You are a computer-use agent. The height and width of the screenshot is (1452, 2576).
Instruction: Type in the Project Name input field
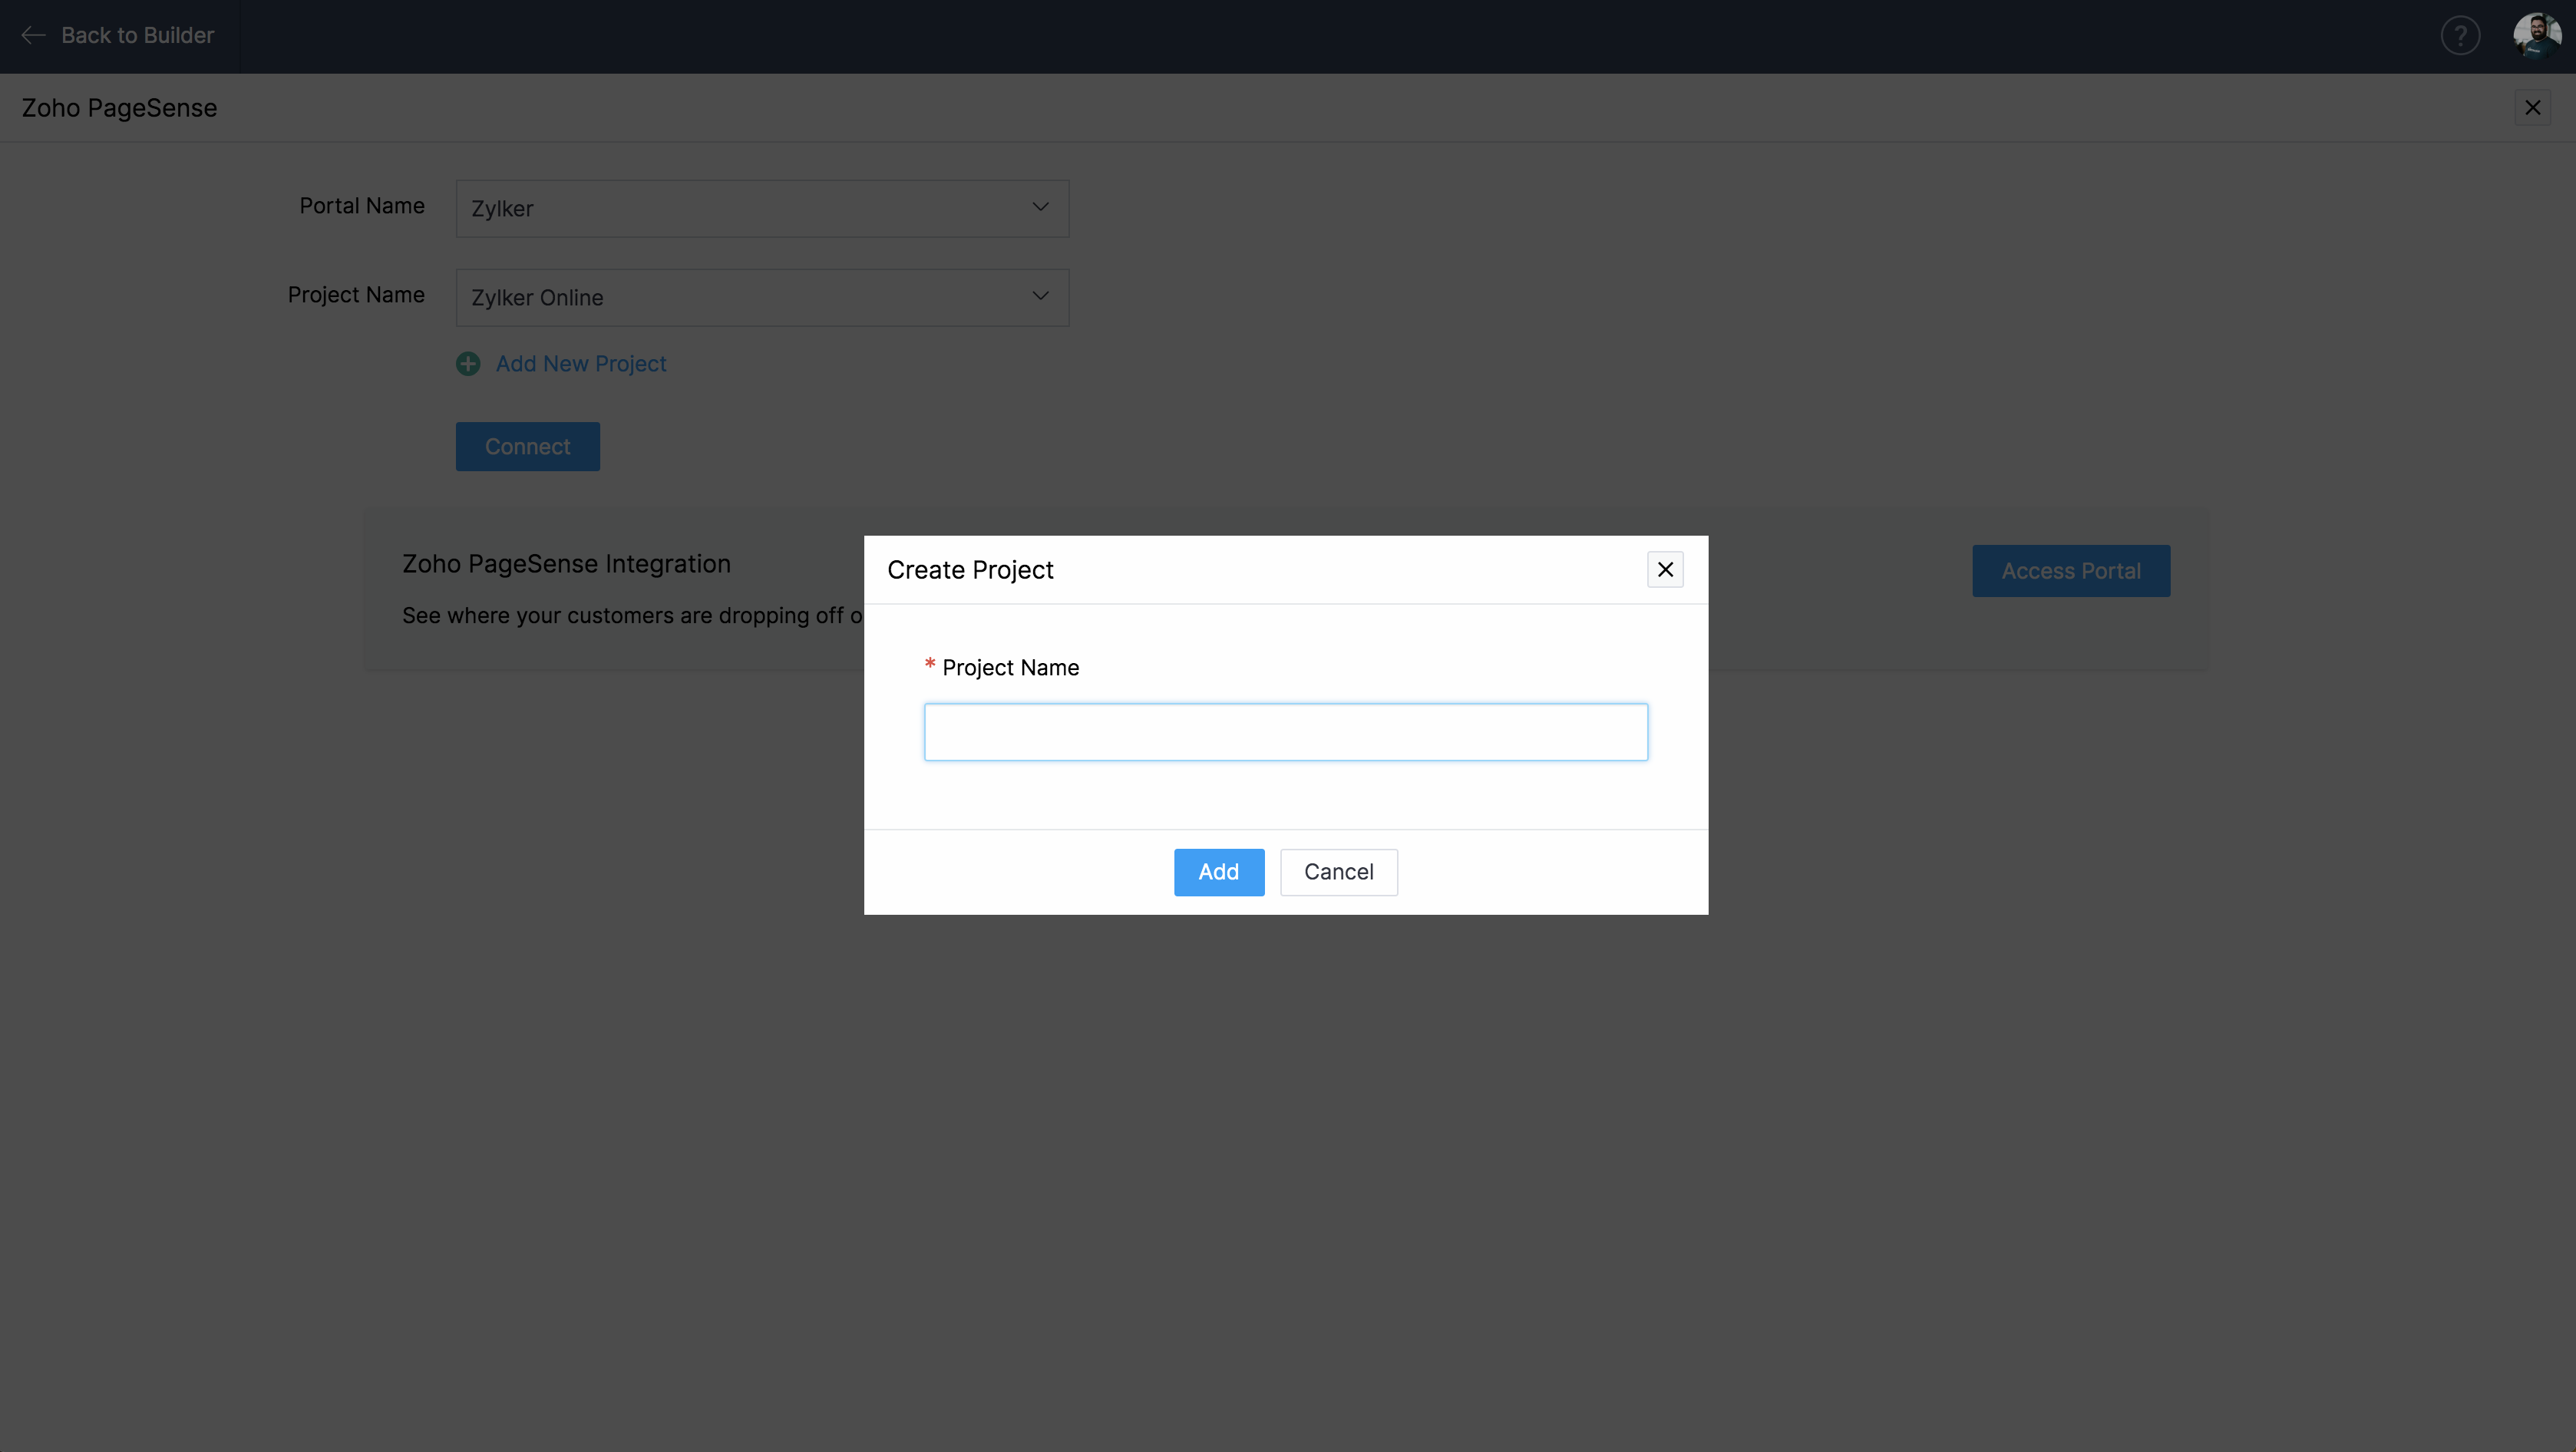click(1285, 732)
